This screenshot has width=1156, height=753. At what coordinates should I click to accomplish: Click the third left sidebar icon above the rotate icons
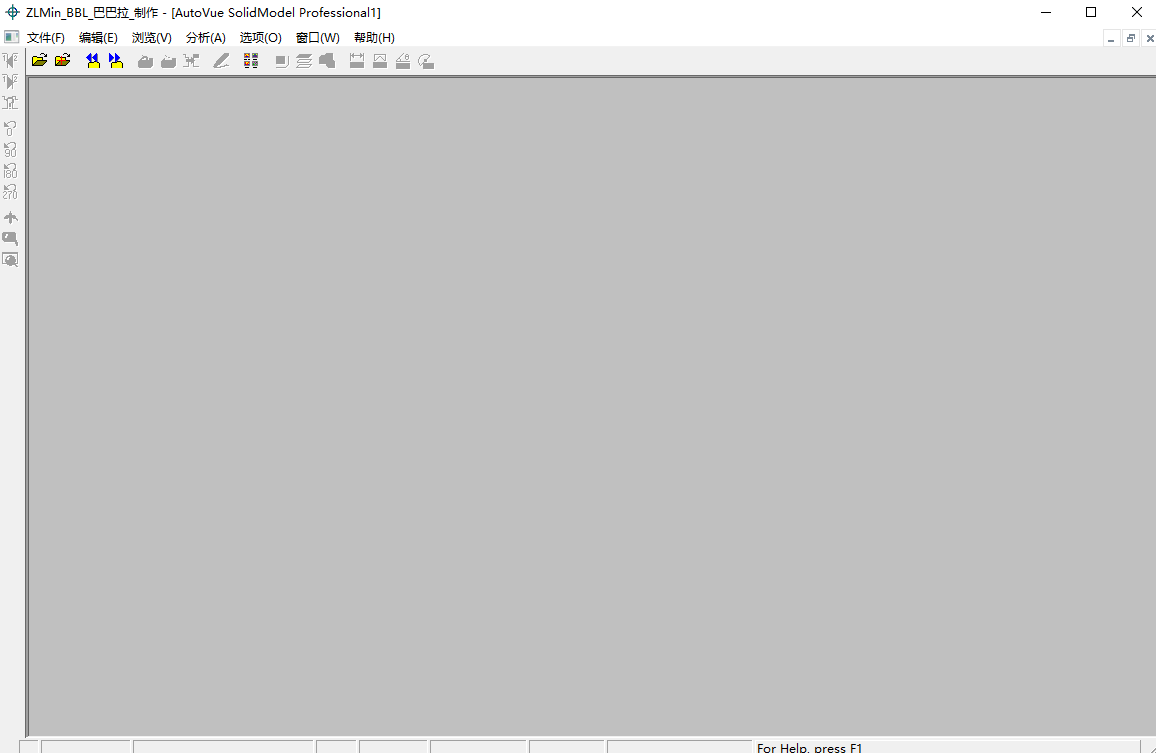[x=10, y=103]
